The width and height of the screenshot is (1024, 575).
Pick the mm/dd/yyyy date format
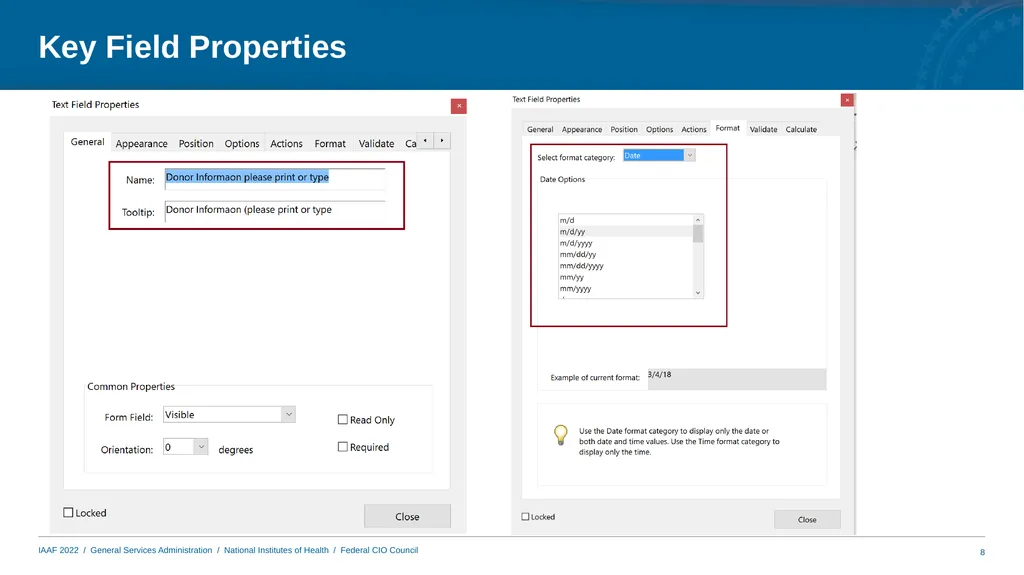(626, 266)
